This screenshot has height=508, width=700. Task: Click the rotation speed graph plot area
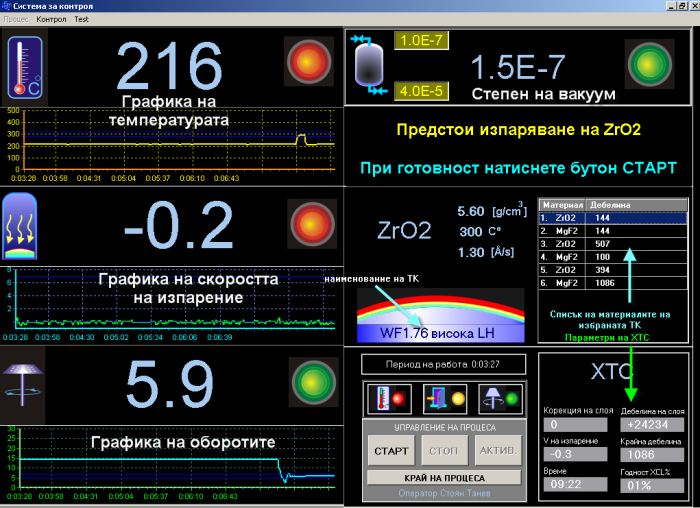tap(177, 458)
